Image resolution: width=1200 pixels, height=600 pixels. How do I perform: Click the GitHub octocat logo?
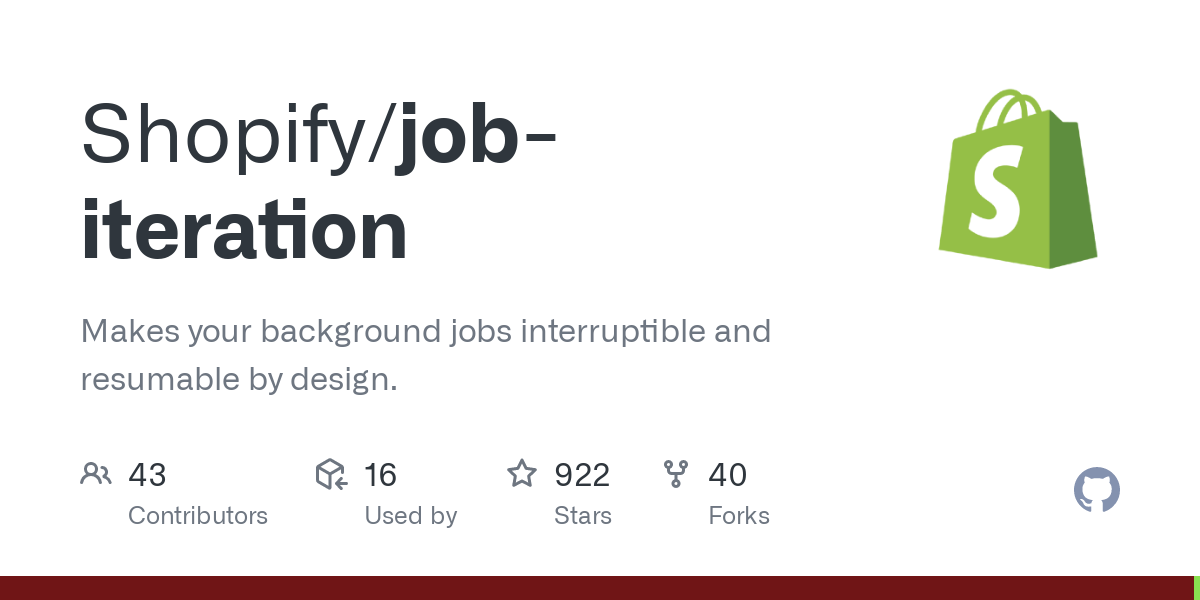(1096, 490)
